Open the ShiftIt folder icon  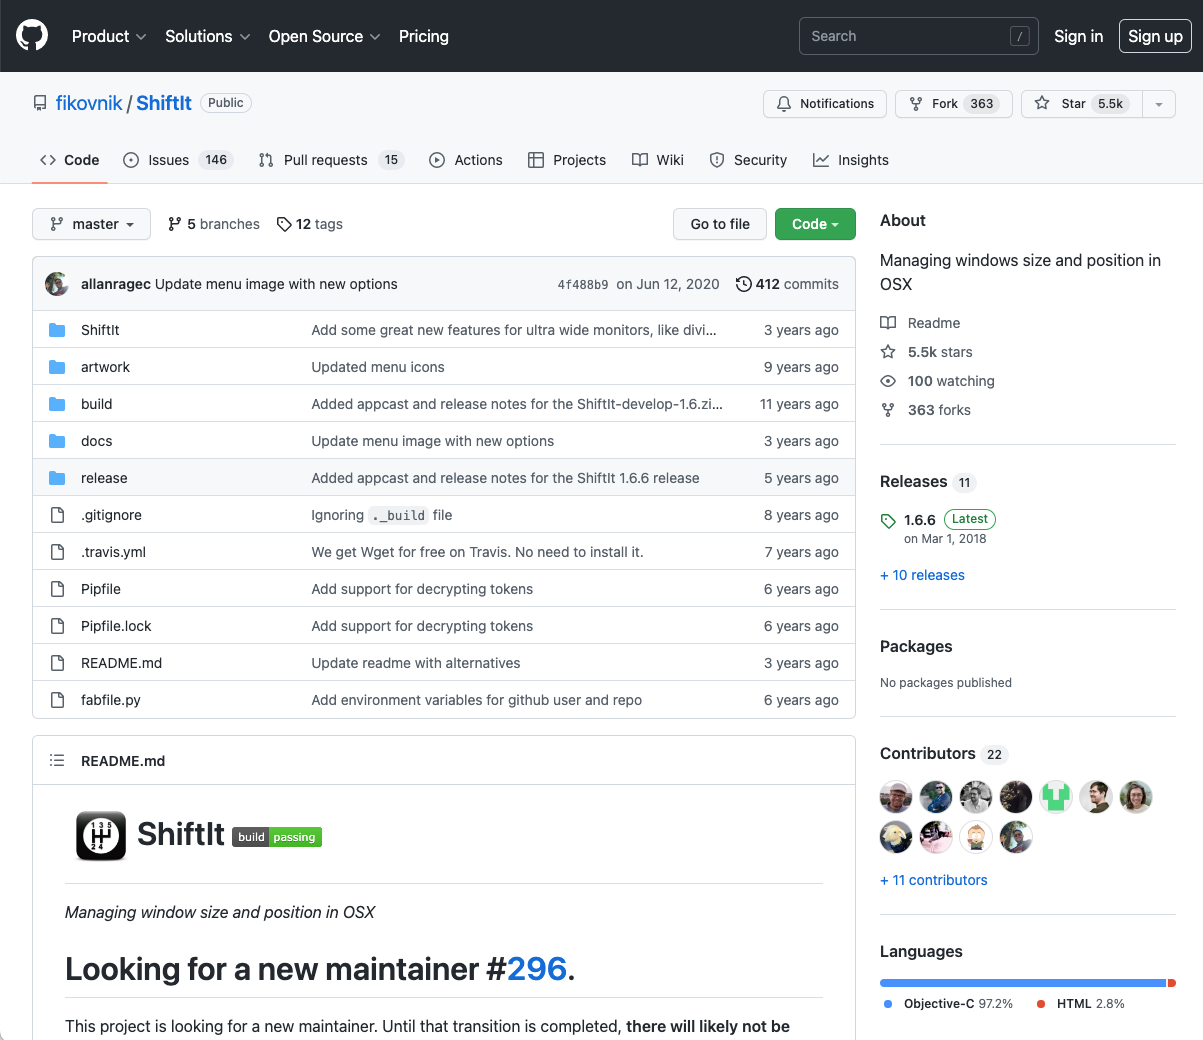pyautogui.click(x=57, y=330)
